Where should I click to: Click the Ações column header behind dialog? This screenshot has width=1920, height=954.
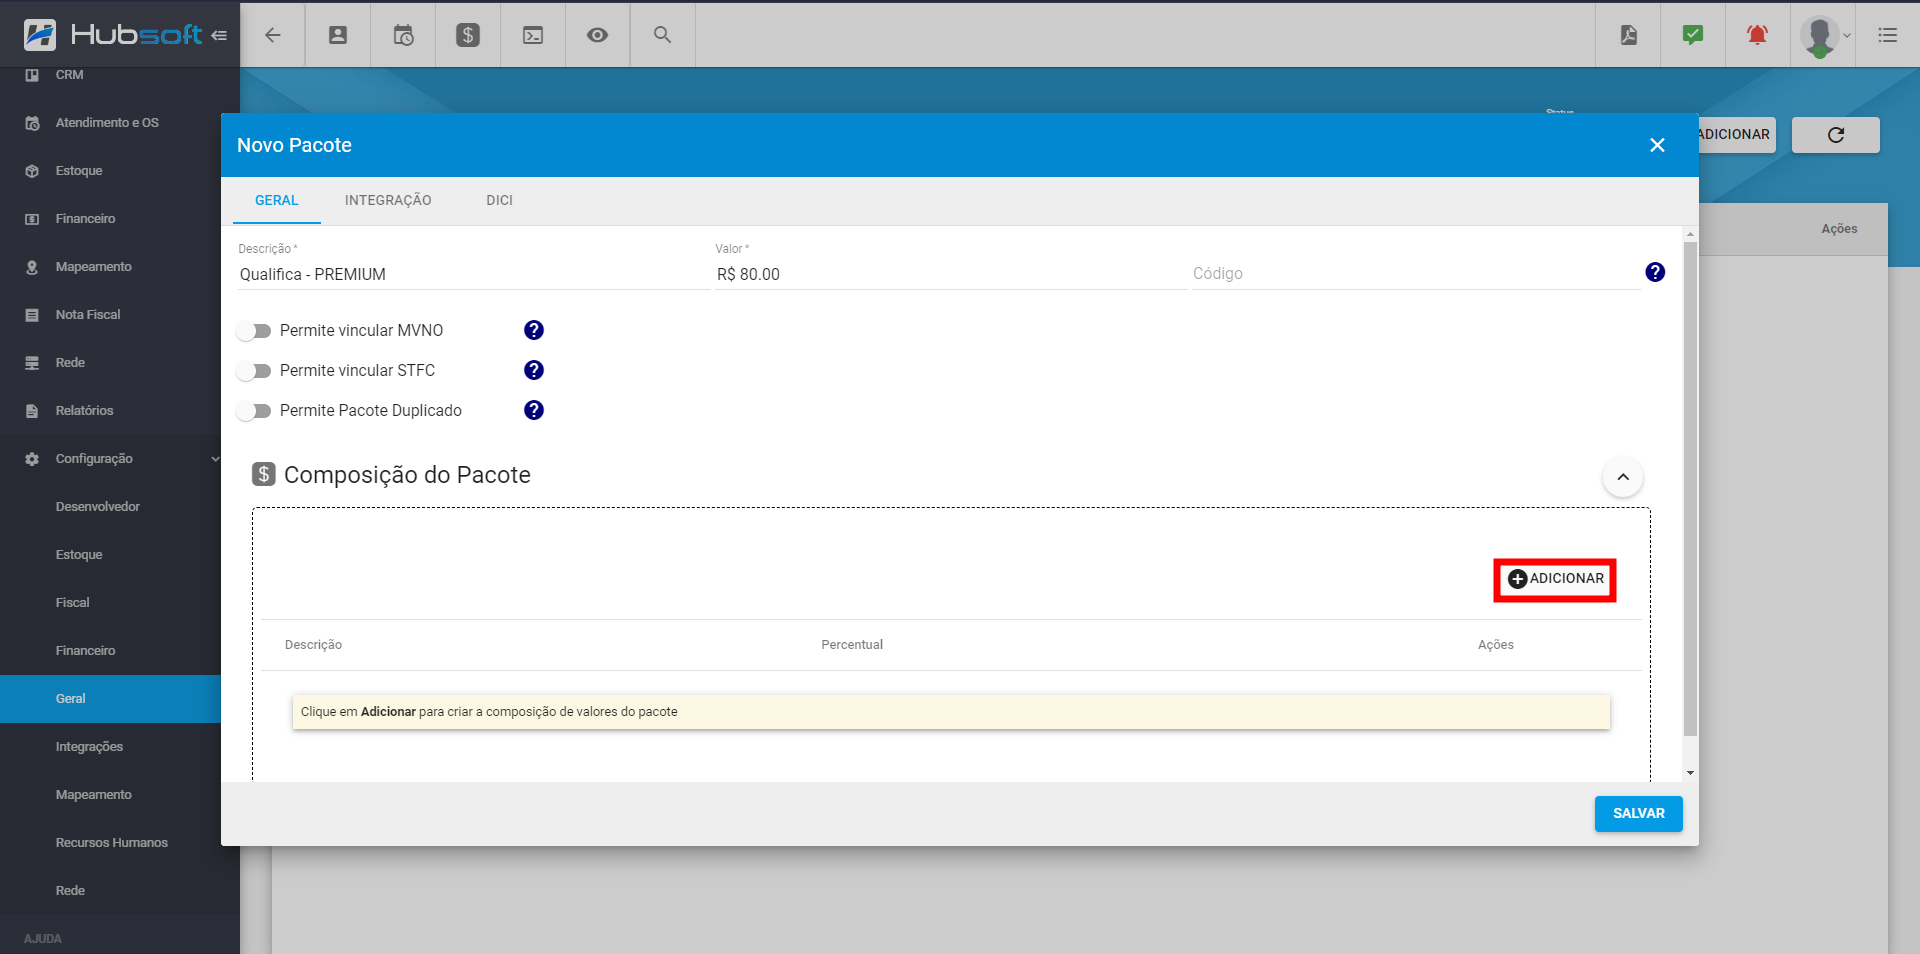[1839, 229]
